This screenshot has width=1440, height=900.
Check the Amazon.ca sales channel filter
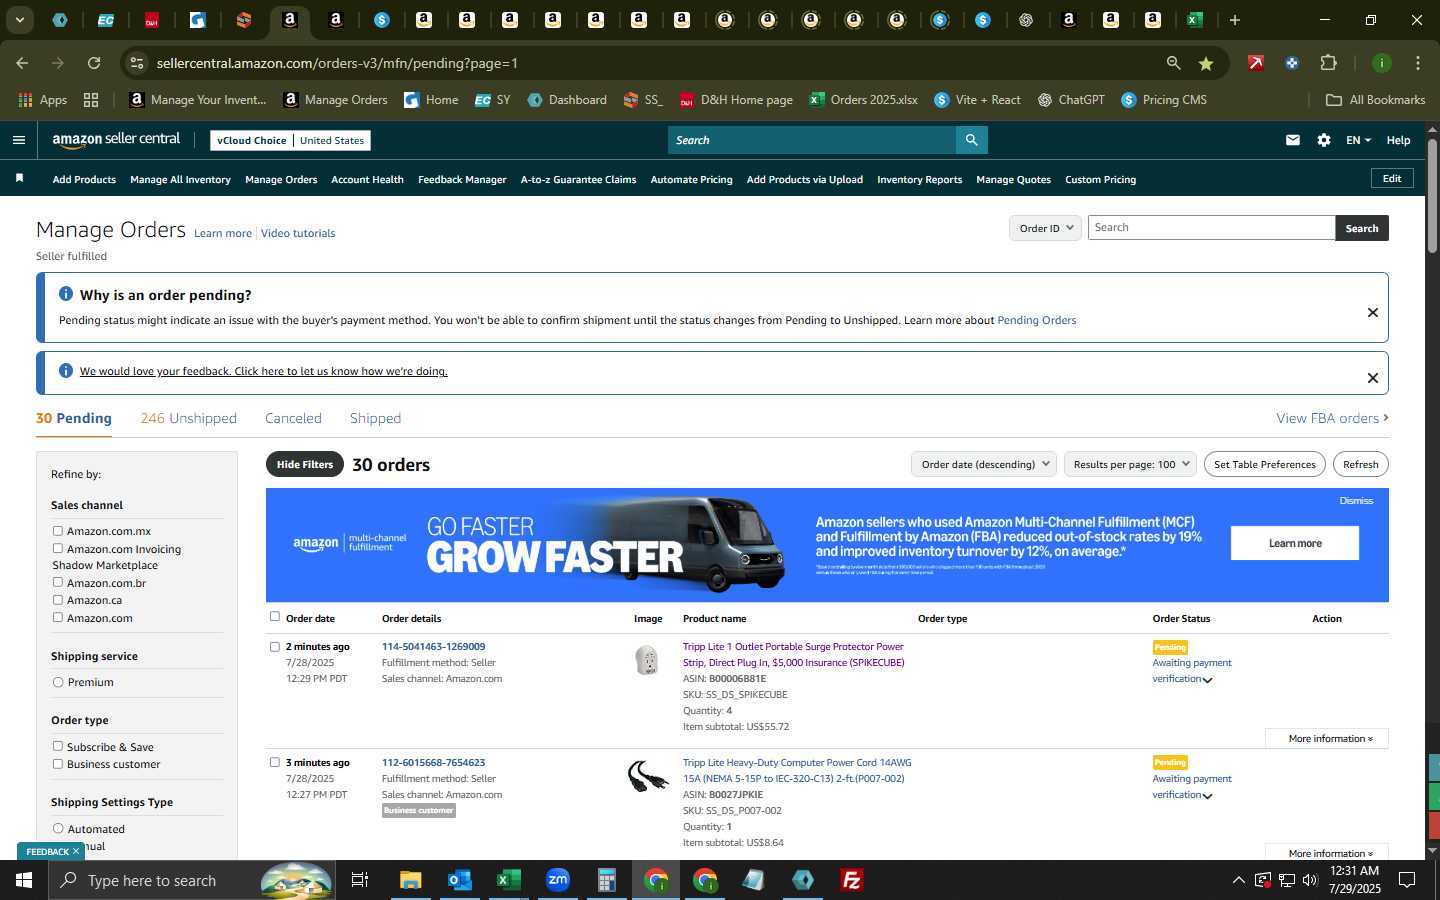[x=58, y=600]
